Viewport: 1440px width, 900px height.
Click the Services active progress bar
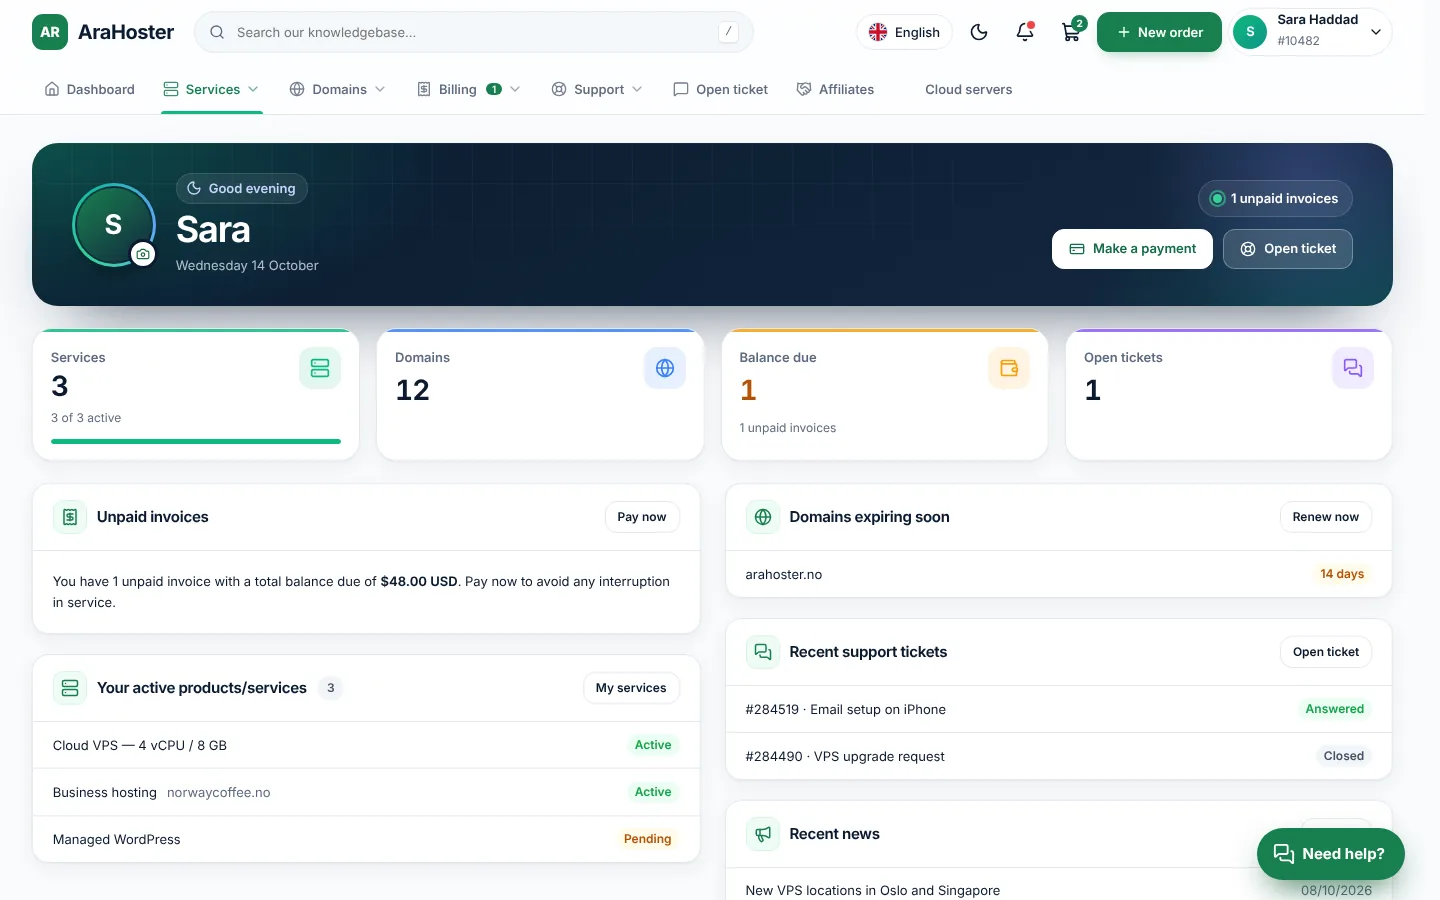[196, 441]
